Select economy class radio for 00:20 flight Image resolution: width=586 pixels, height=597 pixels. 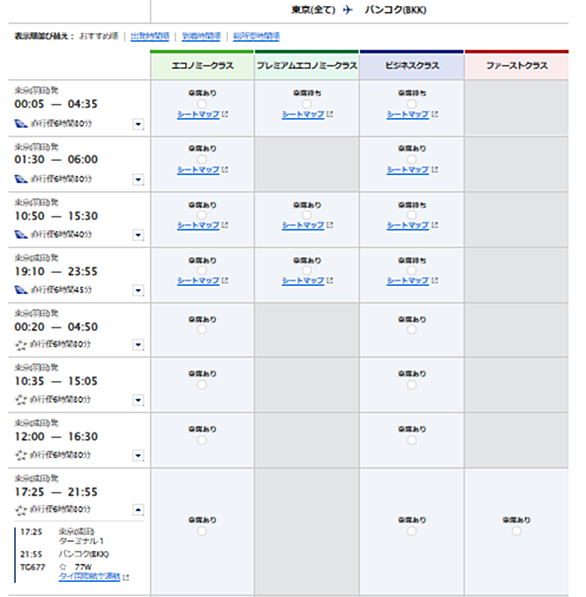pyautogui.click(x=202, y=329)
